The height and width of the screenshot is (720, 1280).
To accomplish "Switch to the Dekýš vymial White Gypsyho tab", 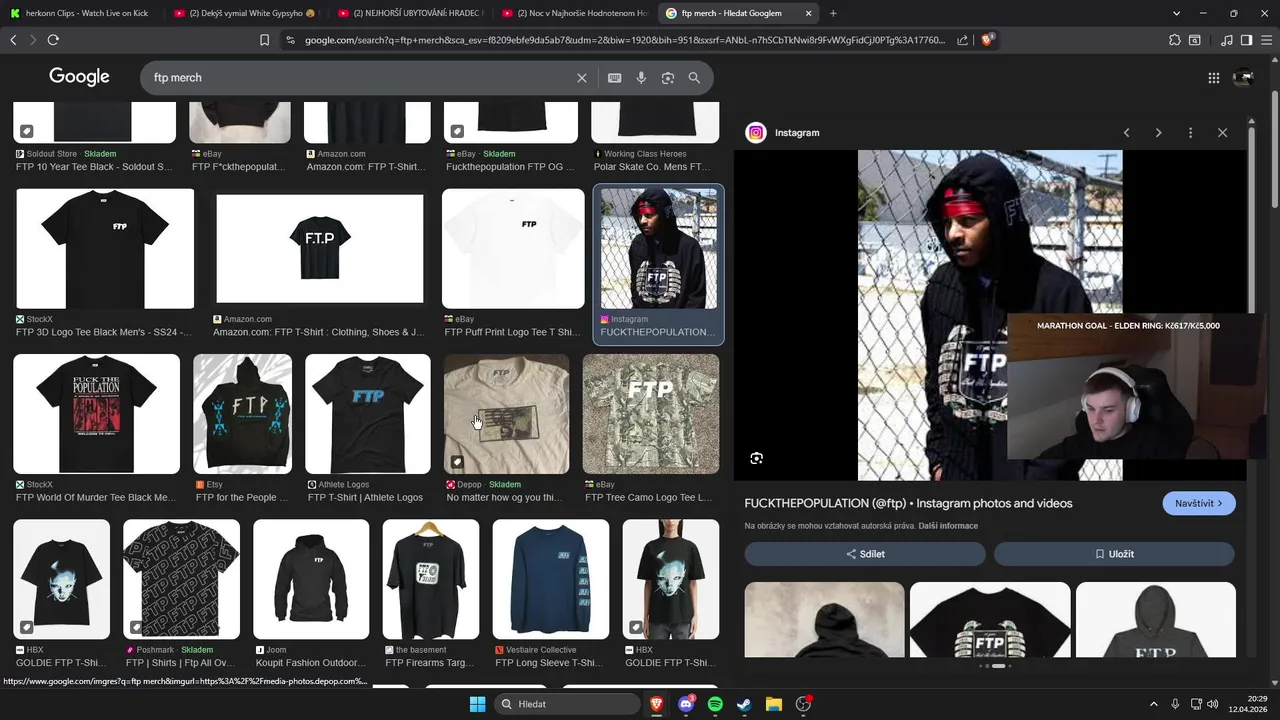I will (x=245, y=13).
